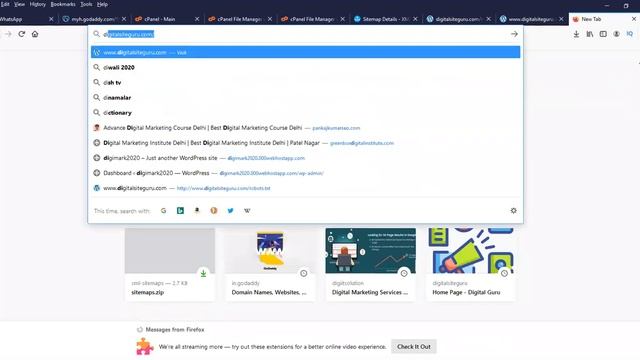Select the highlighted www.digitalsiteguru.com Visit suggestion
640x360 pixels.
305,52
